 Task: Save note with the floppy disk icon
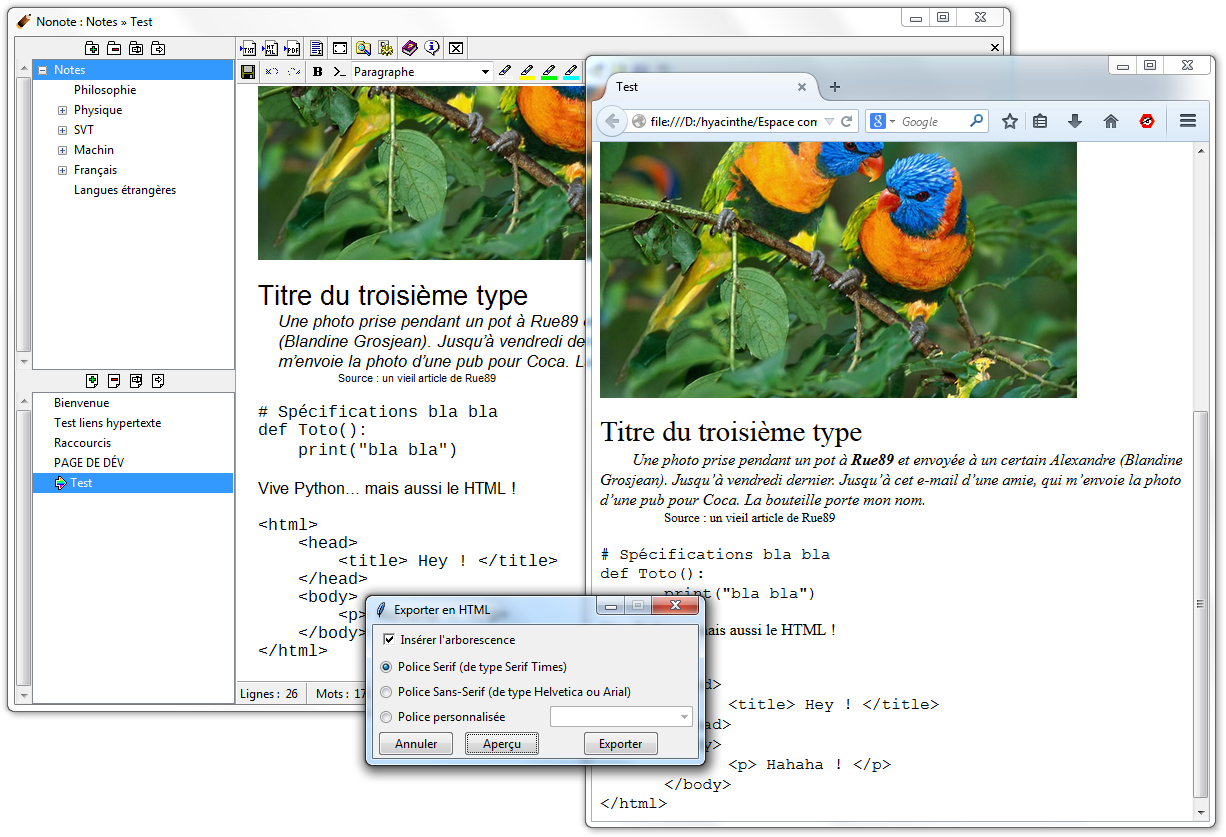tap(248, 72)
